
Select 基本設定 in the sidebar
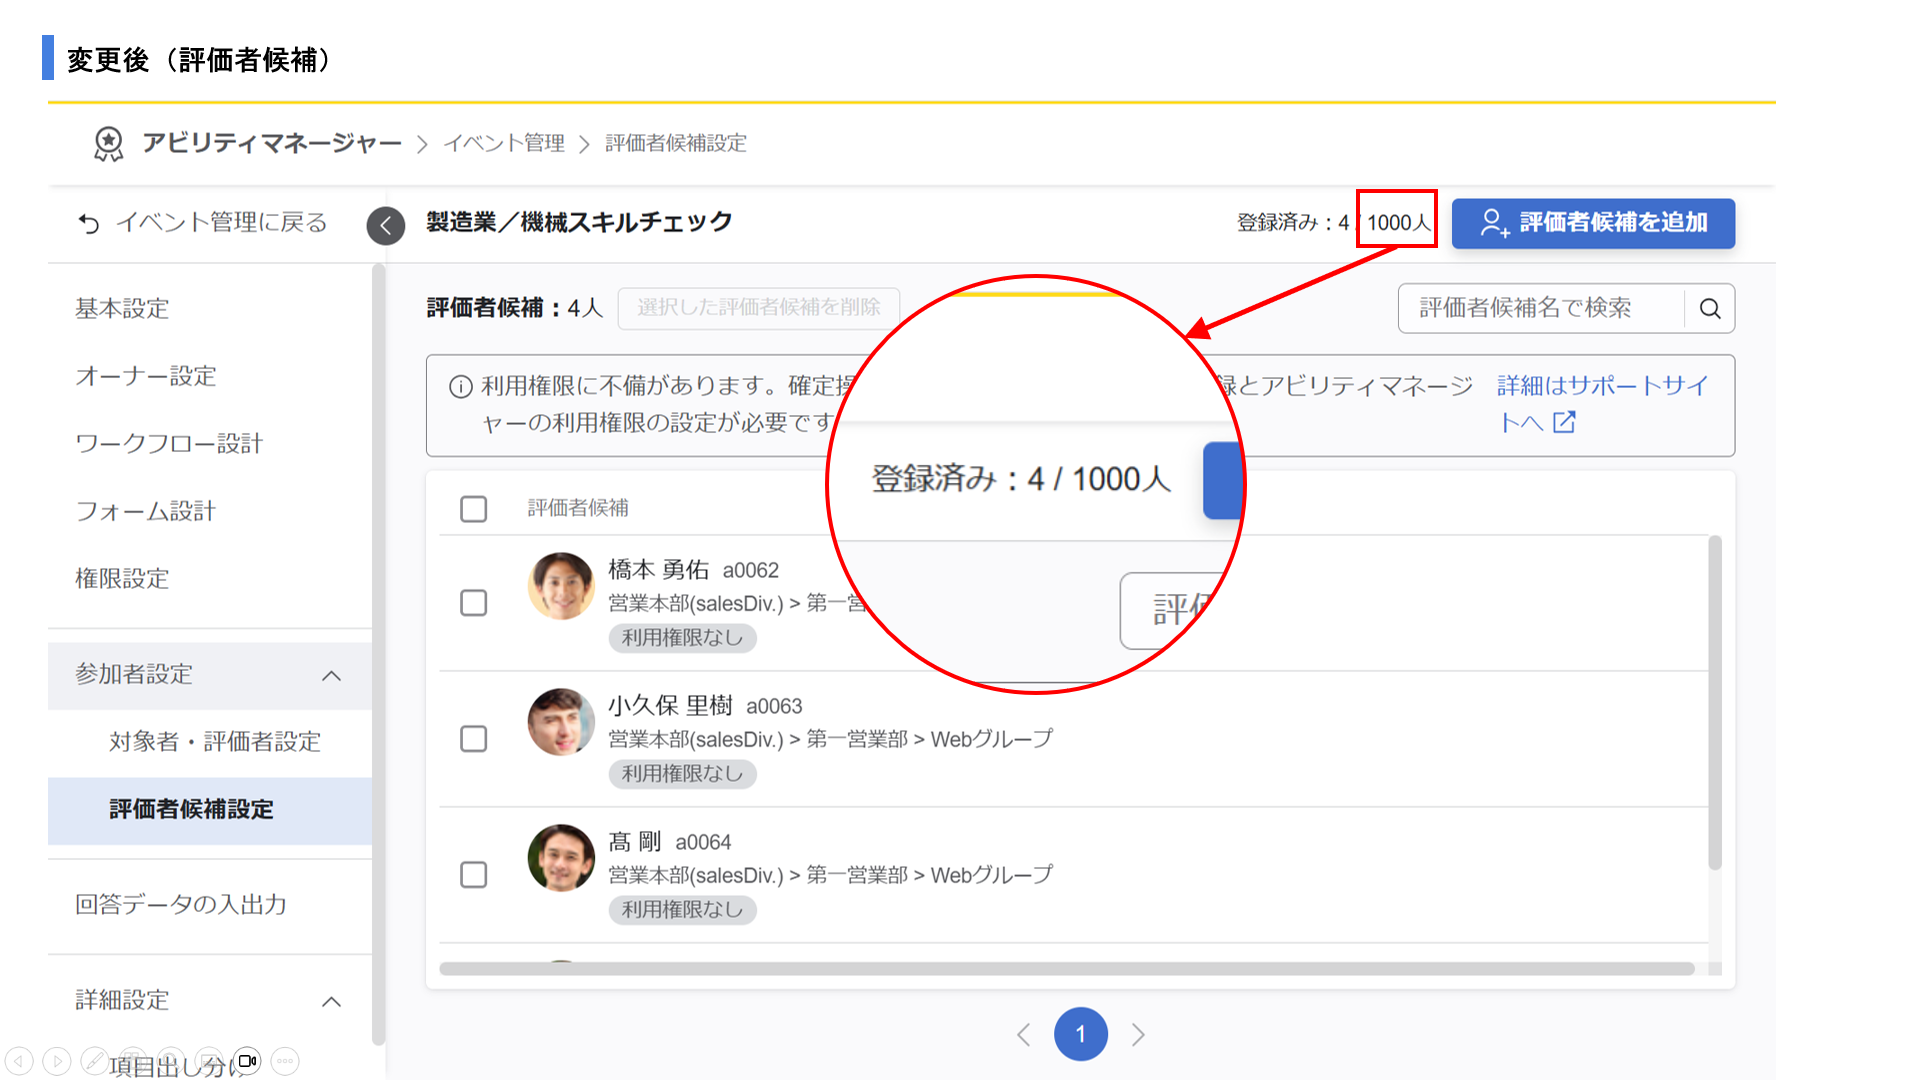[122, 308]
